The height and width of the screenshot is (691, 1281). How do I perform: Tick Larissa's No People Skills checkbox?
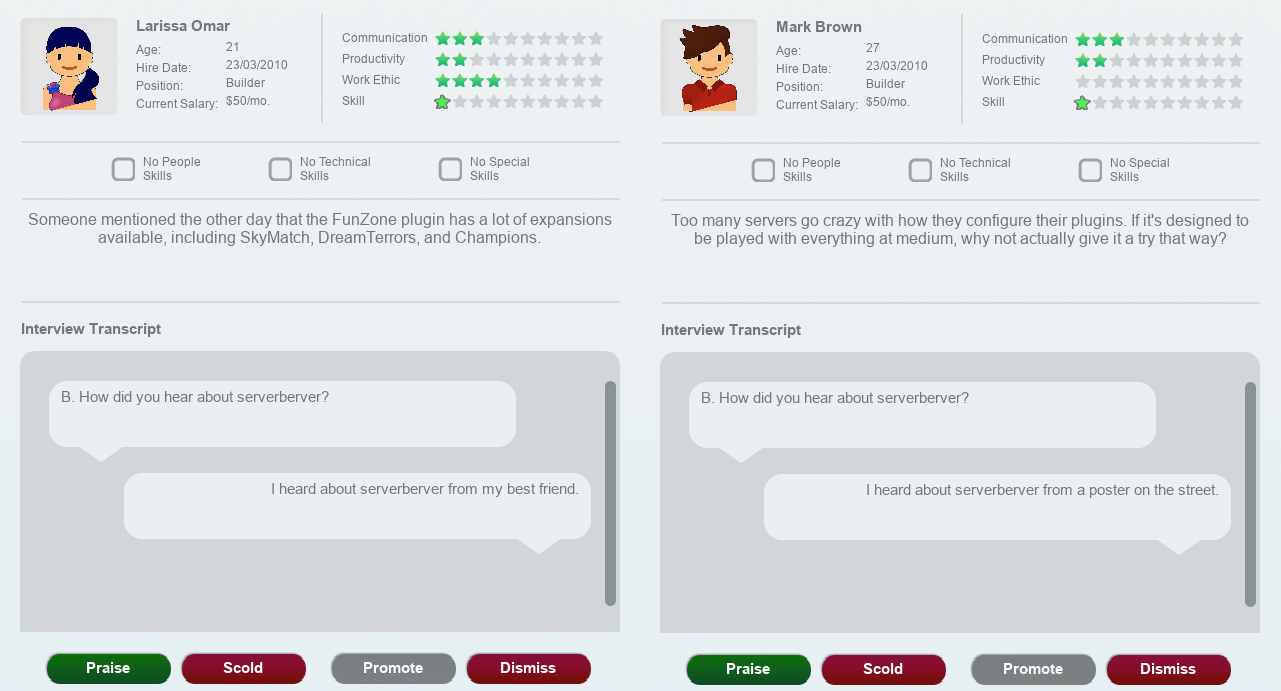124,169
